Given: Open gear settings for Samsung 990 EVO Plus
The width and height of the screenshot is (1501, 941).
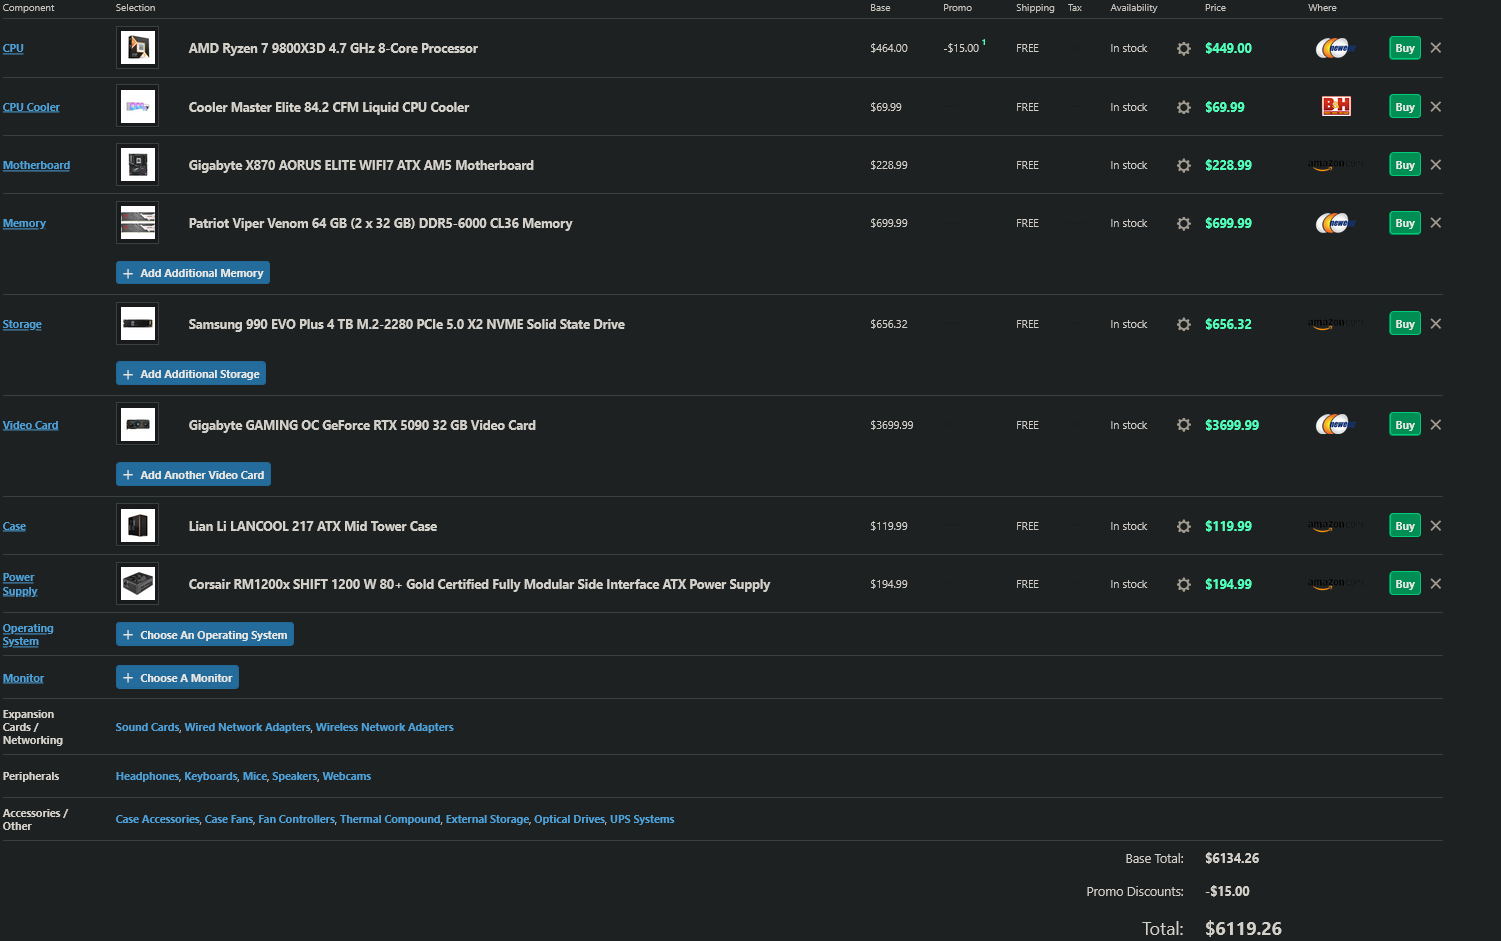Looking at the screenshot, I should (1184, 324).
